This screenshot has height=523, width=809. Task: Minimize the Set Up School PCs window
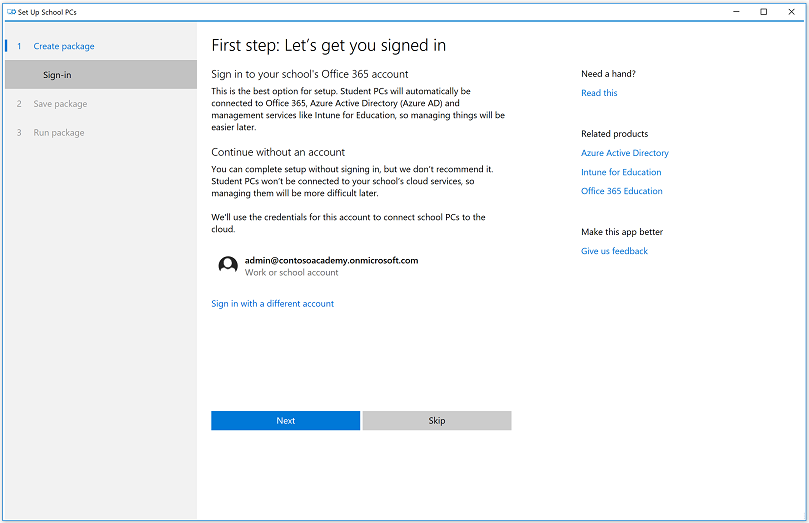point(736,12)
